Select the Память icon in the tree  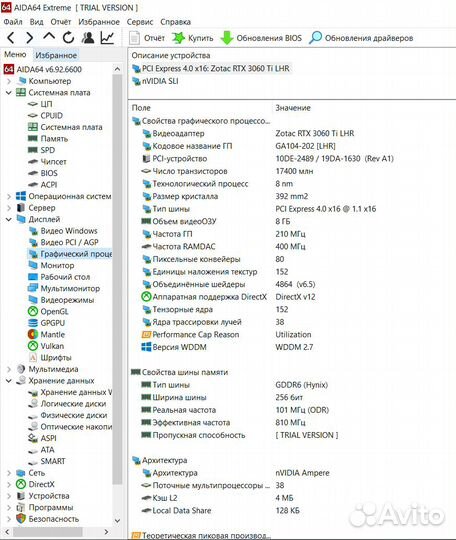(33, 138)
